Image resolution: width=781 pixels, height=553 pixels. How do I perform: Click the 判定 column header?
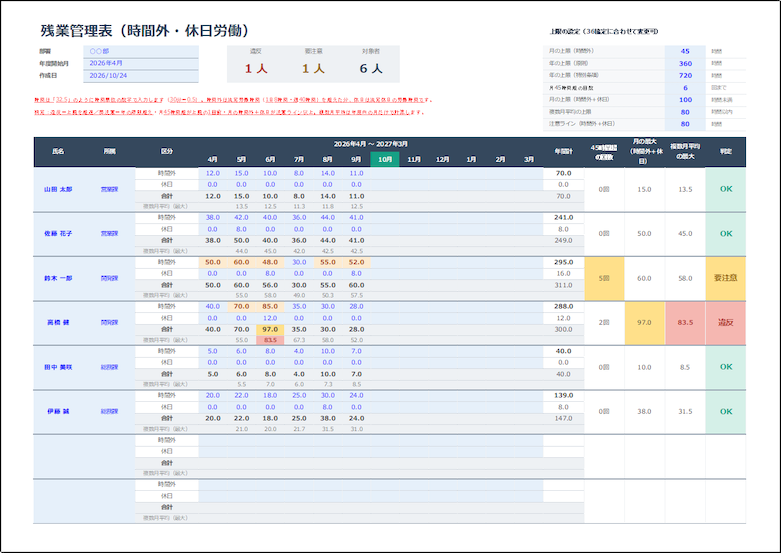726,151
